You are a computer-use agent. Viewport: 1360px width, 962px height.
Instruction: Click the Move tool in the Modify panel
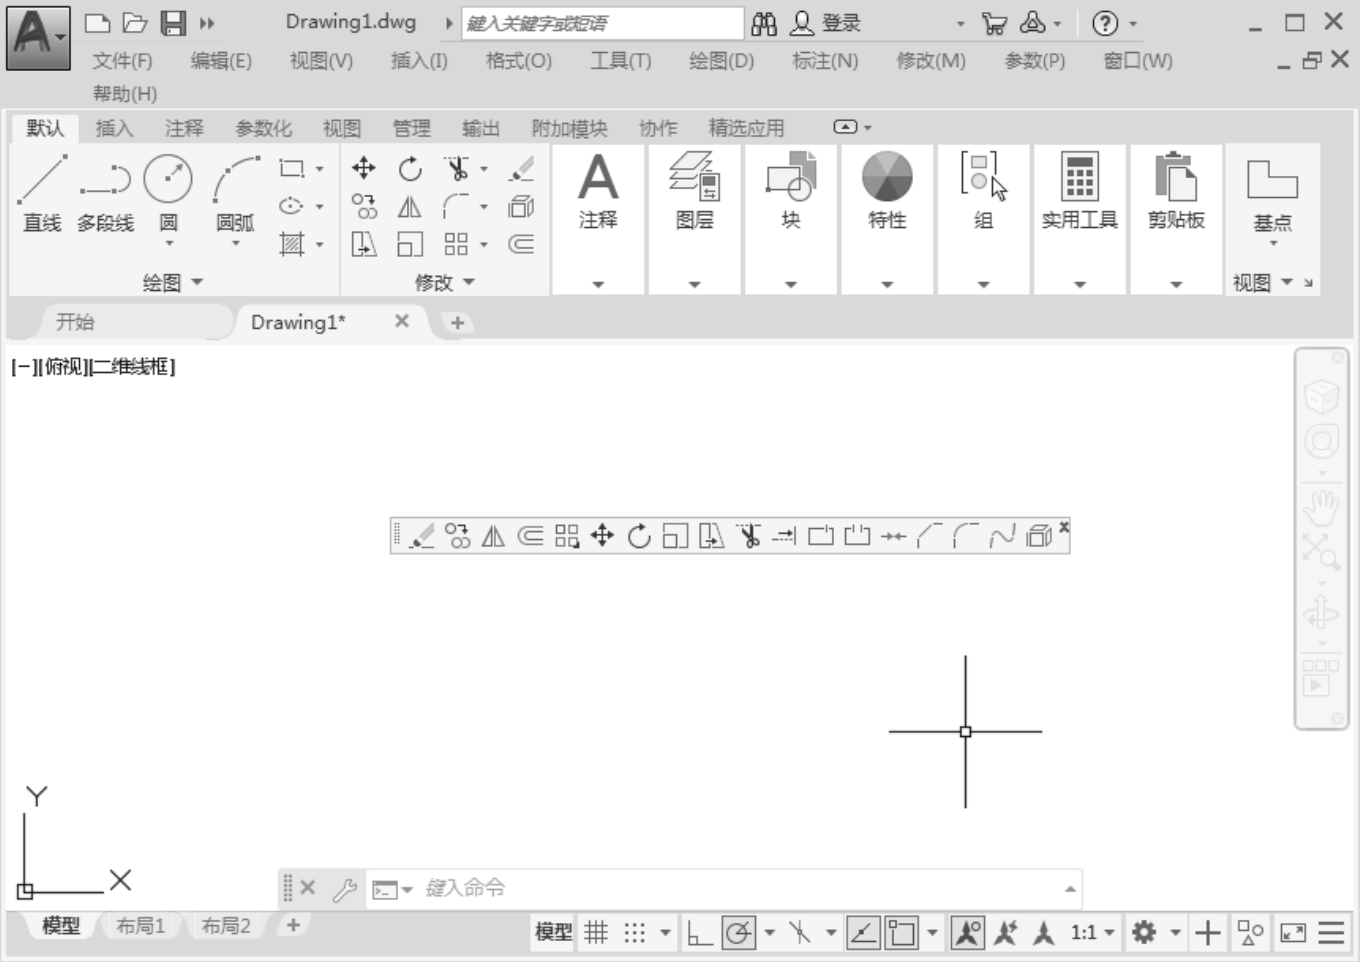coord(364,169)
